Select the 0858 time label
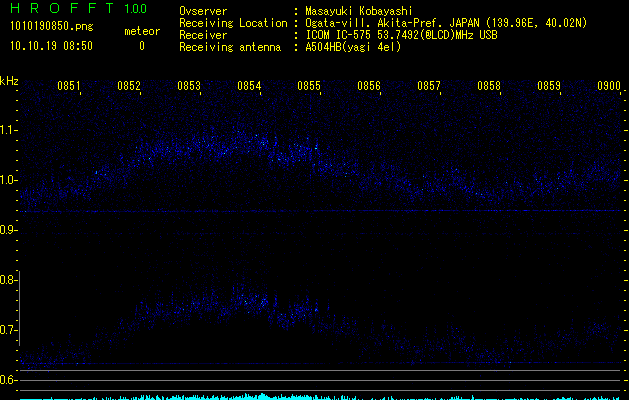Viewport: 629px width, 400px height. coord(489,86)
